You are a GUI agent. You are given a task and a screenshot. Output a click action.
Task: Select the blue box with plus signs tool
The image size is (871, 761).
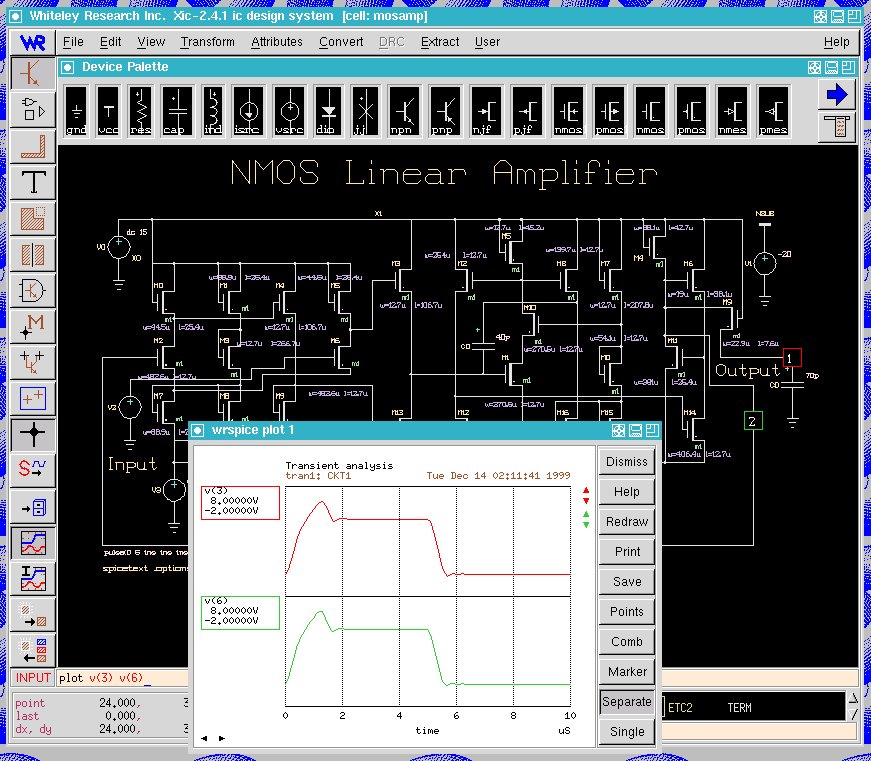(33, 398)
